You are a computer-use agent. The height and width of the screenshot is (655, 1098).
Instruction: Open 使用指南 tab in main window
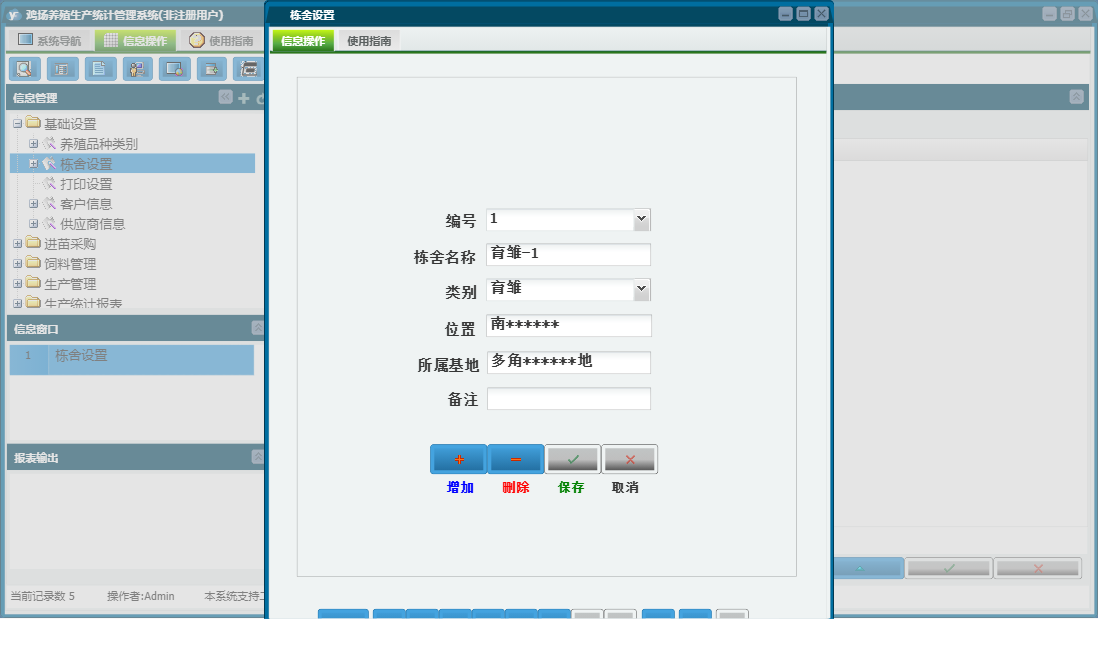point(221,40)
